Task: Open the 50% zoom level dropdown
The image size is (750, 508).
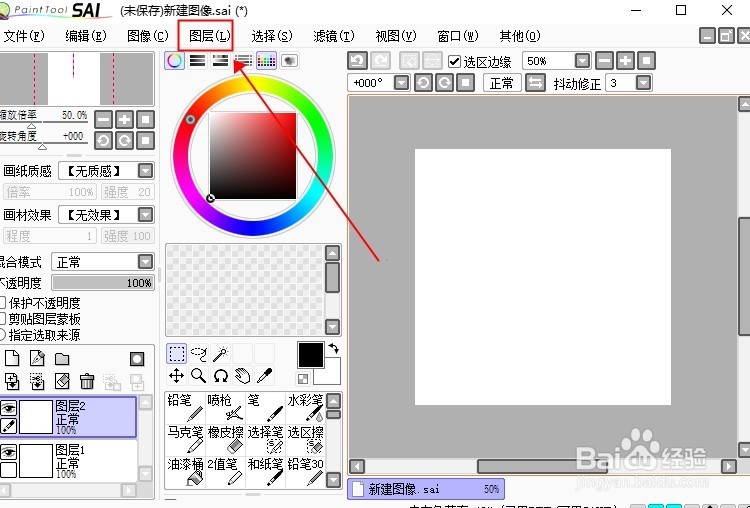Action: tap(582, 61)
